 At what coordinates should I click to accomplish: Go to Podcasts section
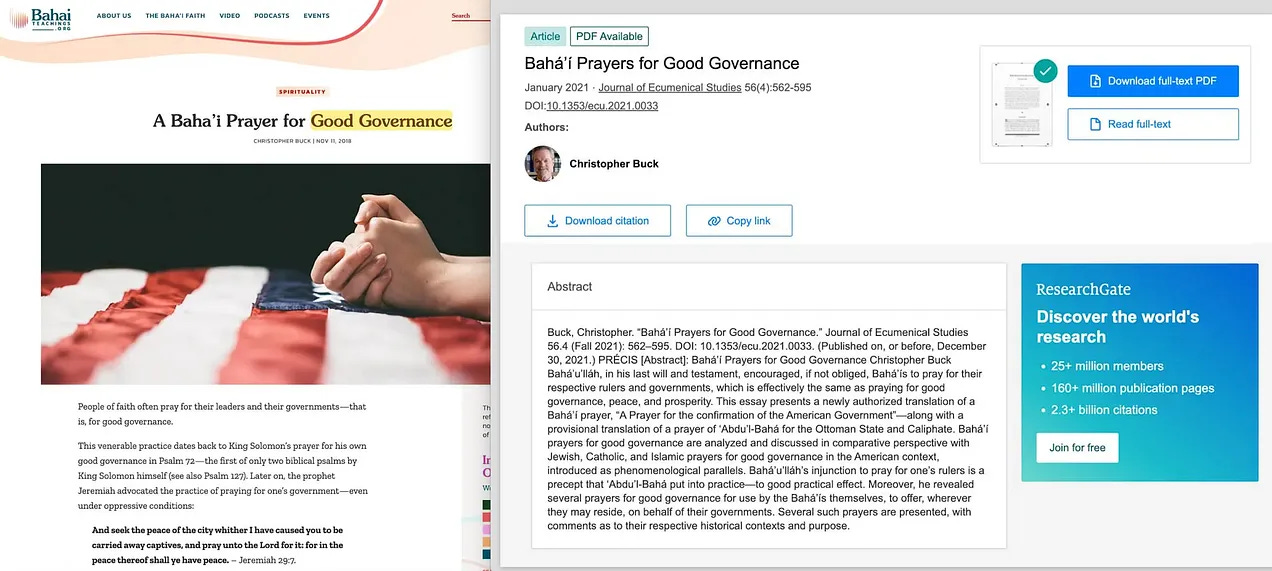[x=272, y=16]
